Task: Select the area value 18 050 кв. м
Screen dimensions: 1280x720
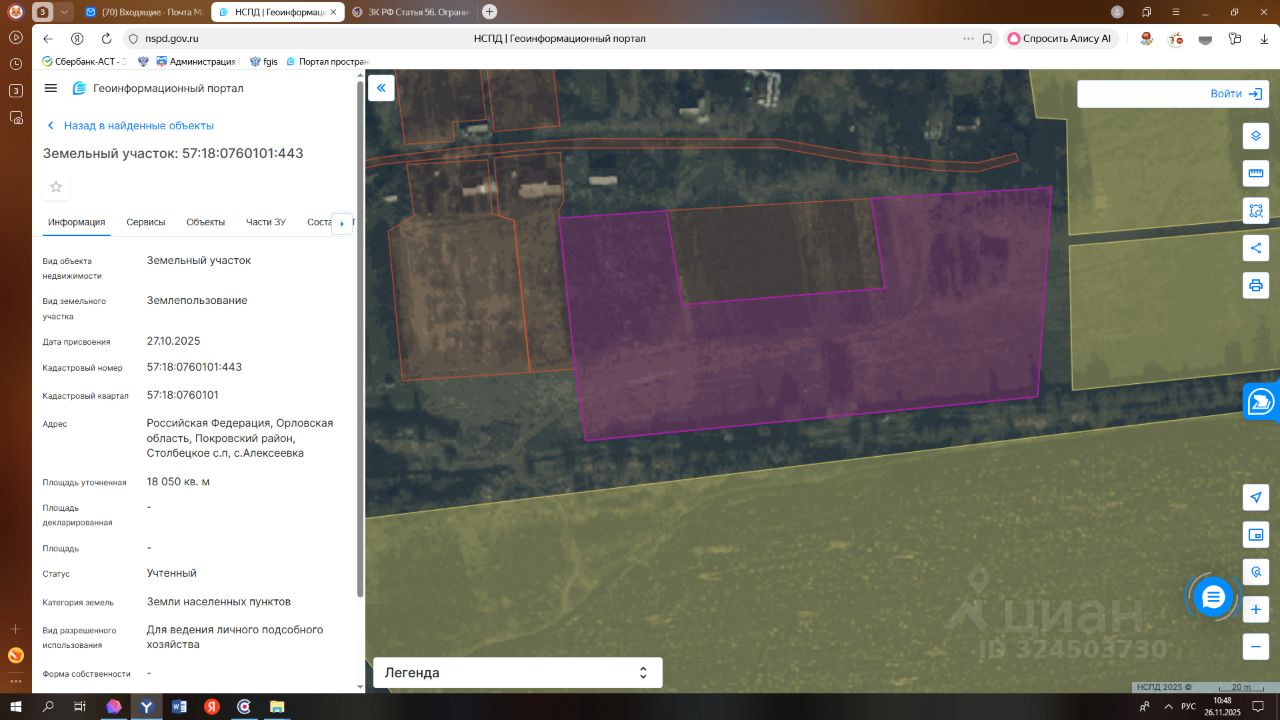Action: coord(178,482)
